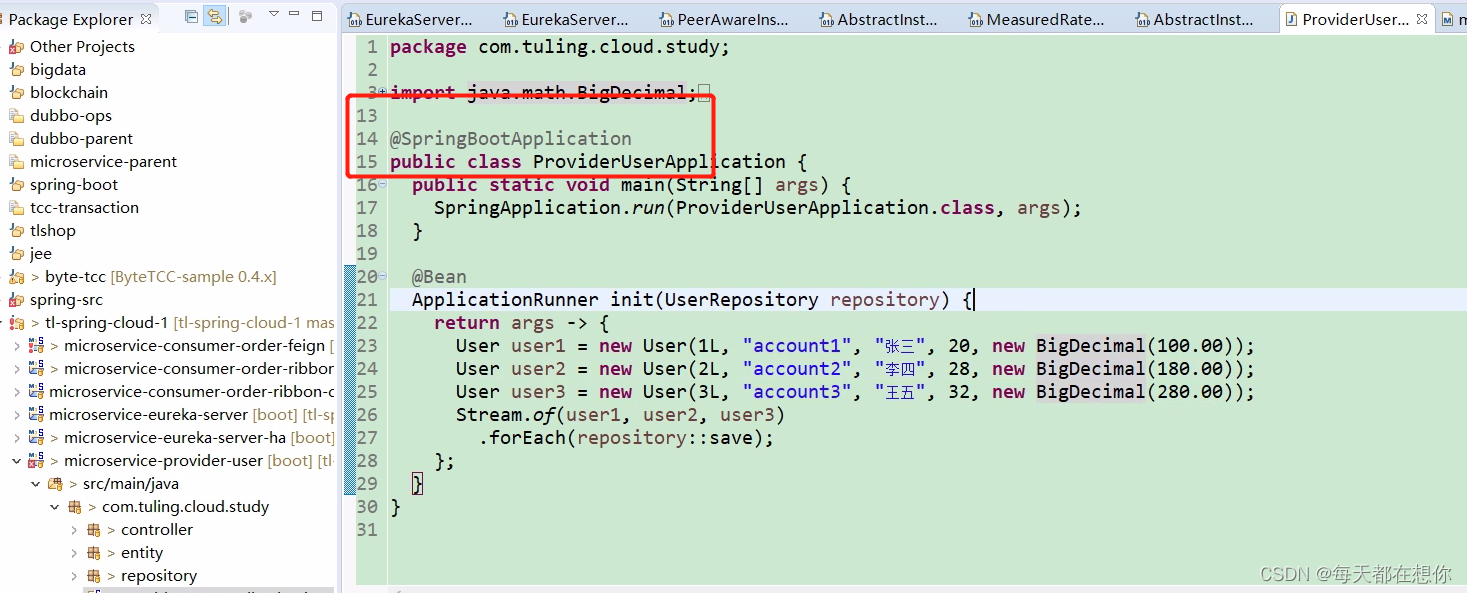Screen dimensions: 1467x593
Task: Click Stream.of(user1, user2, user3) statement
Action: pyautogui.click(x=620, y=415)
